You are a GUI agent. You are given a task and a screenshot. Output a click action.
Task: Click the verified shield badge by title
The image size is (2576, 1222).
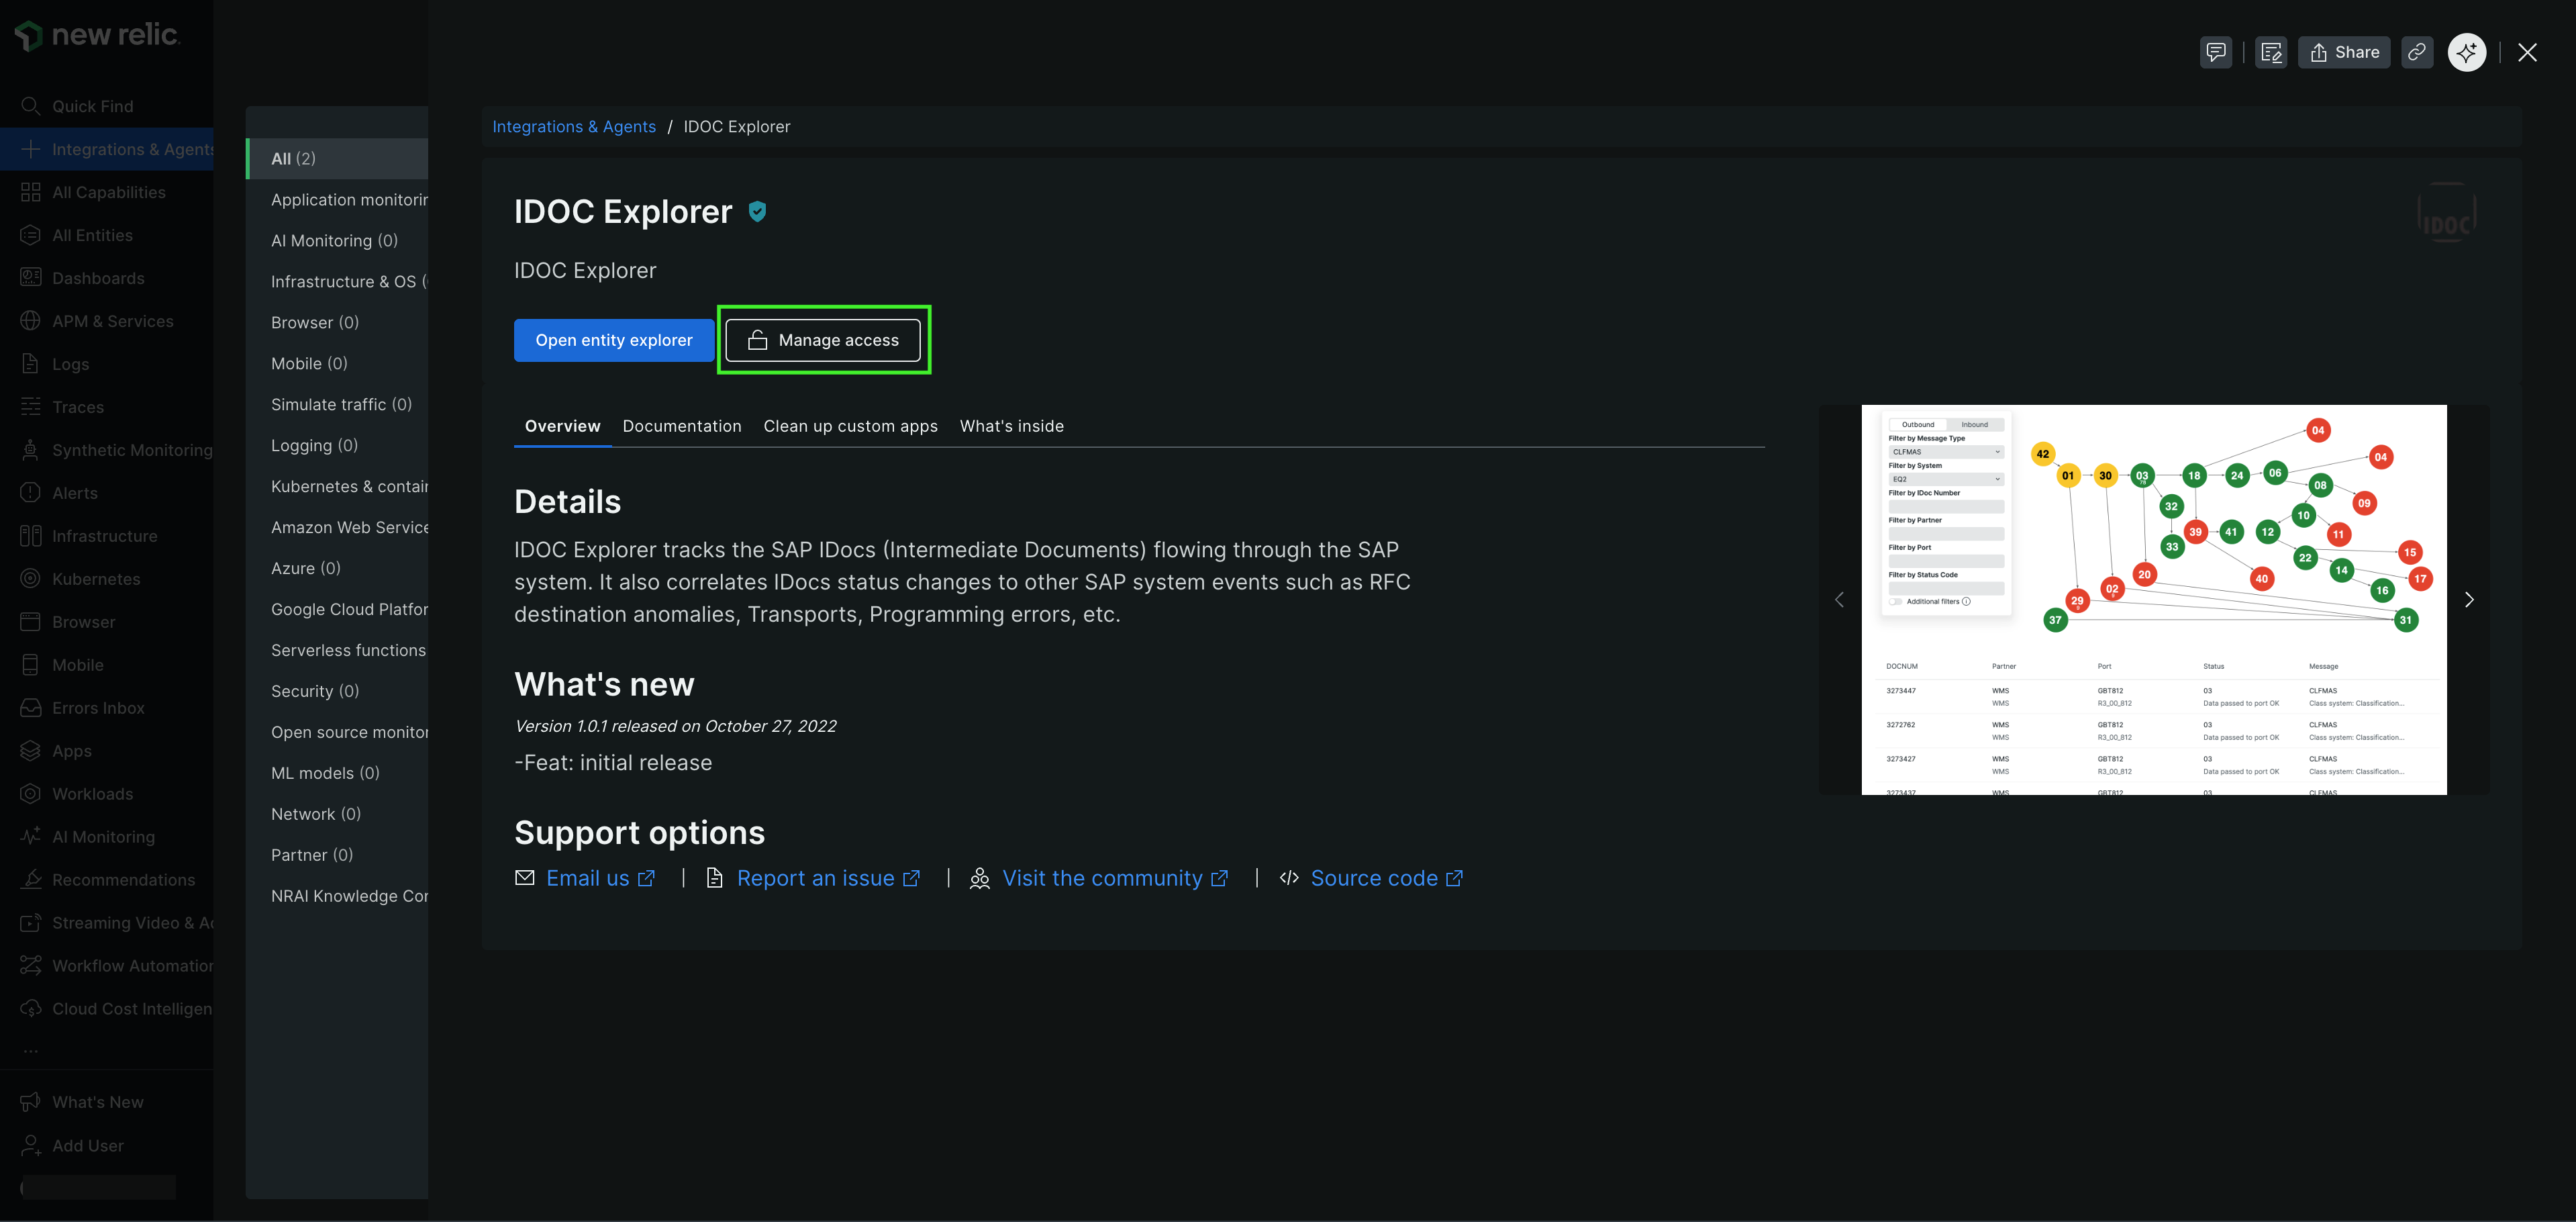coord(757,211)
